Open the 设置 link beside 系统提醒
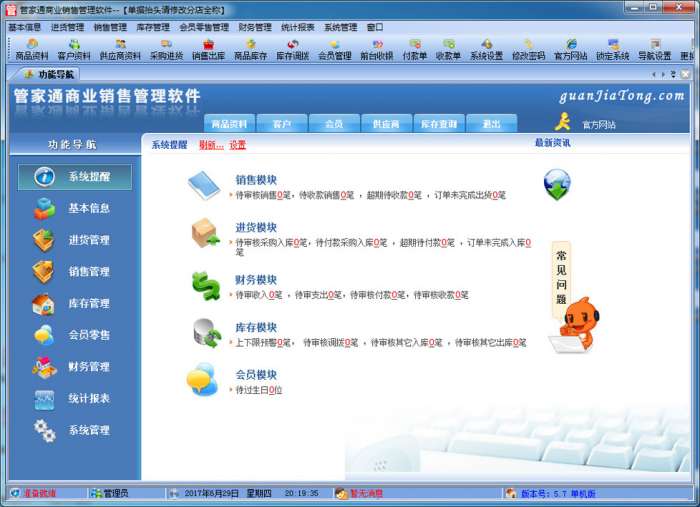 click(x=238, y=145)
